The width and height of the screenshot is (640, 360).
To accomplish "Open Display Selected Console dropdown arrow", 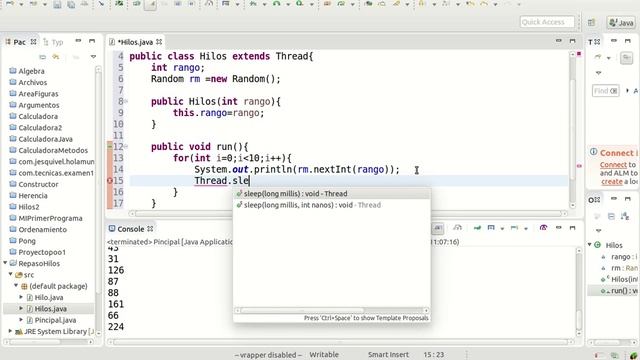I will [x=502, y=228].
